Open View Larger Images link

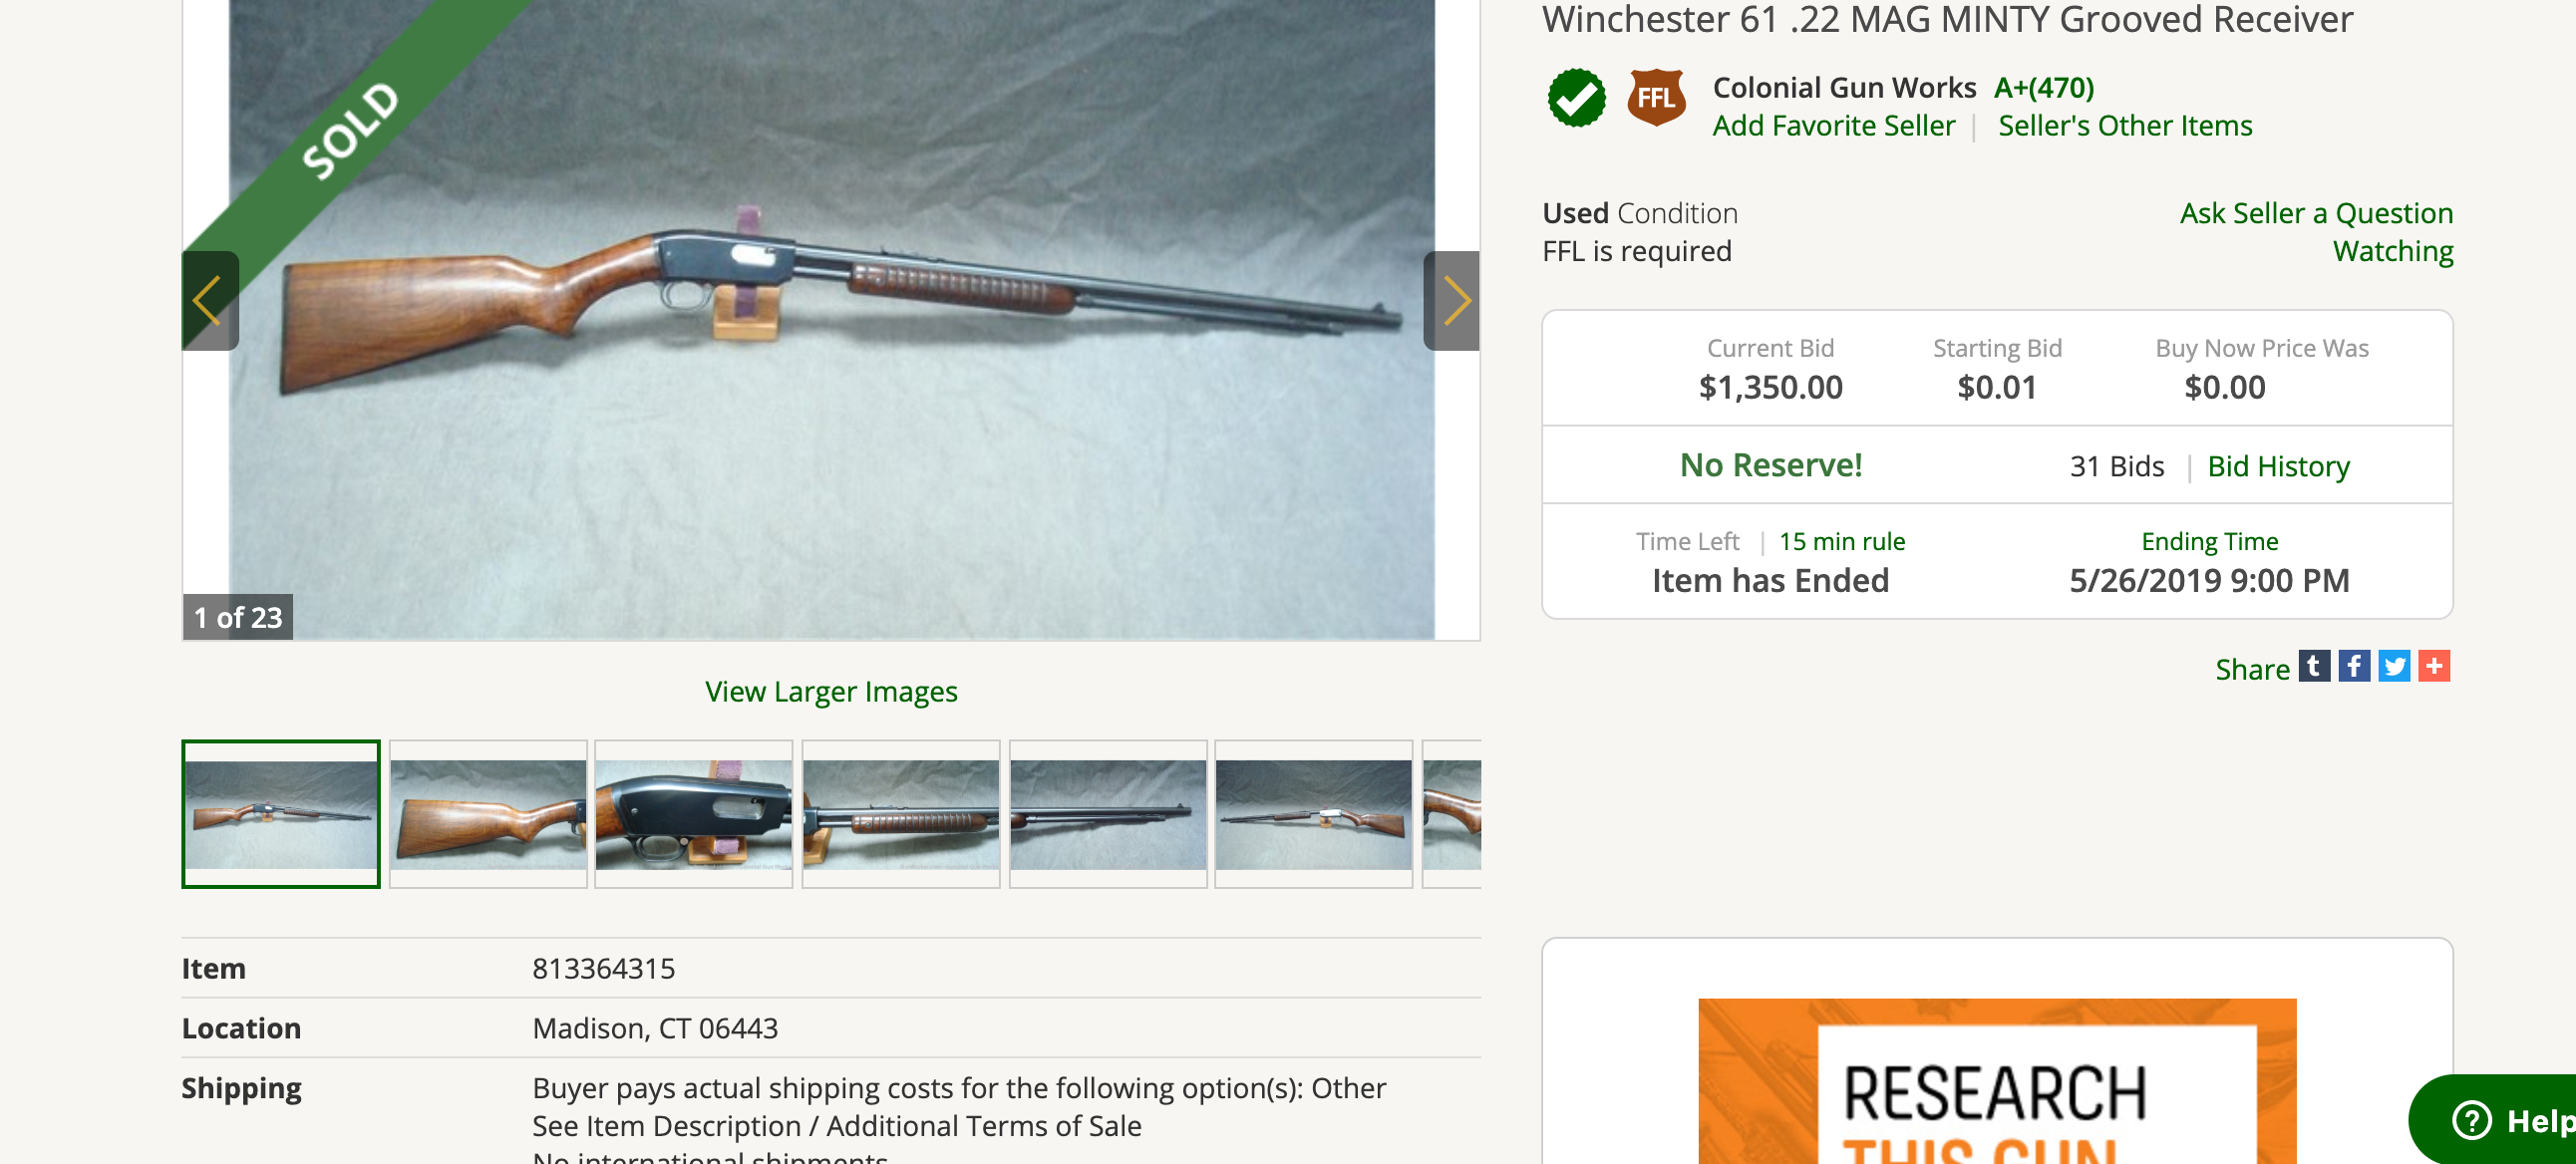(831, 691)
